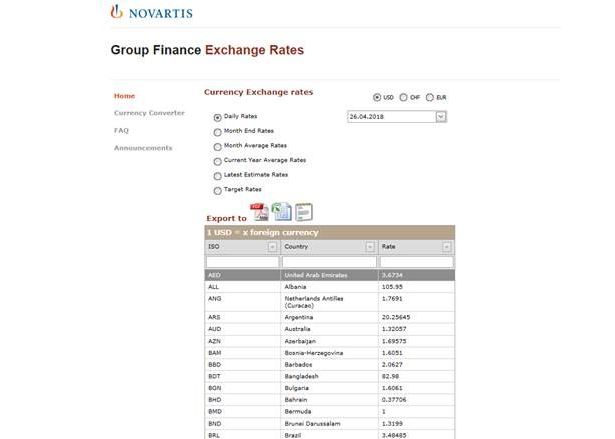Choose the Month Average Rates option

click(218, 147)
